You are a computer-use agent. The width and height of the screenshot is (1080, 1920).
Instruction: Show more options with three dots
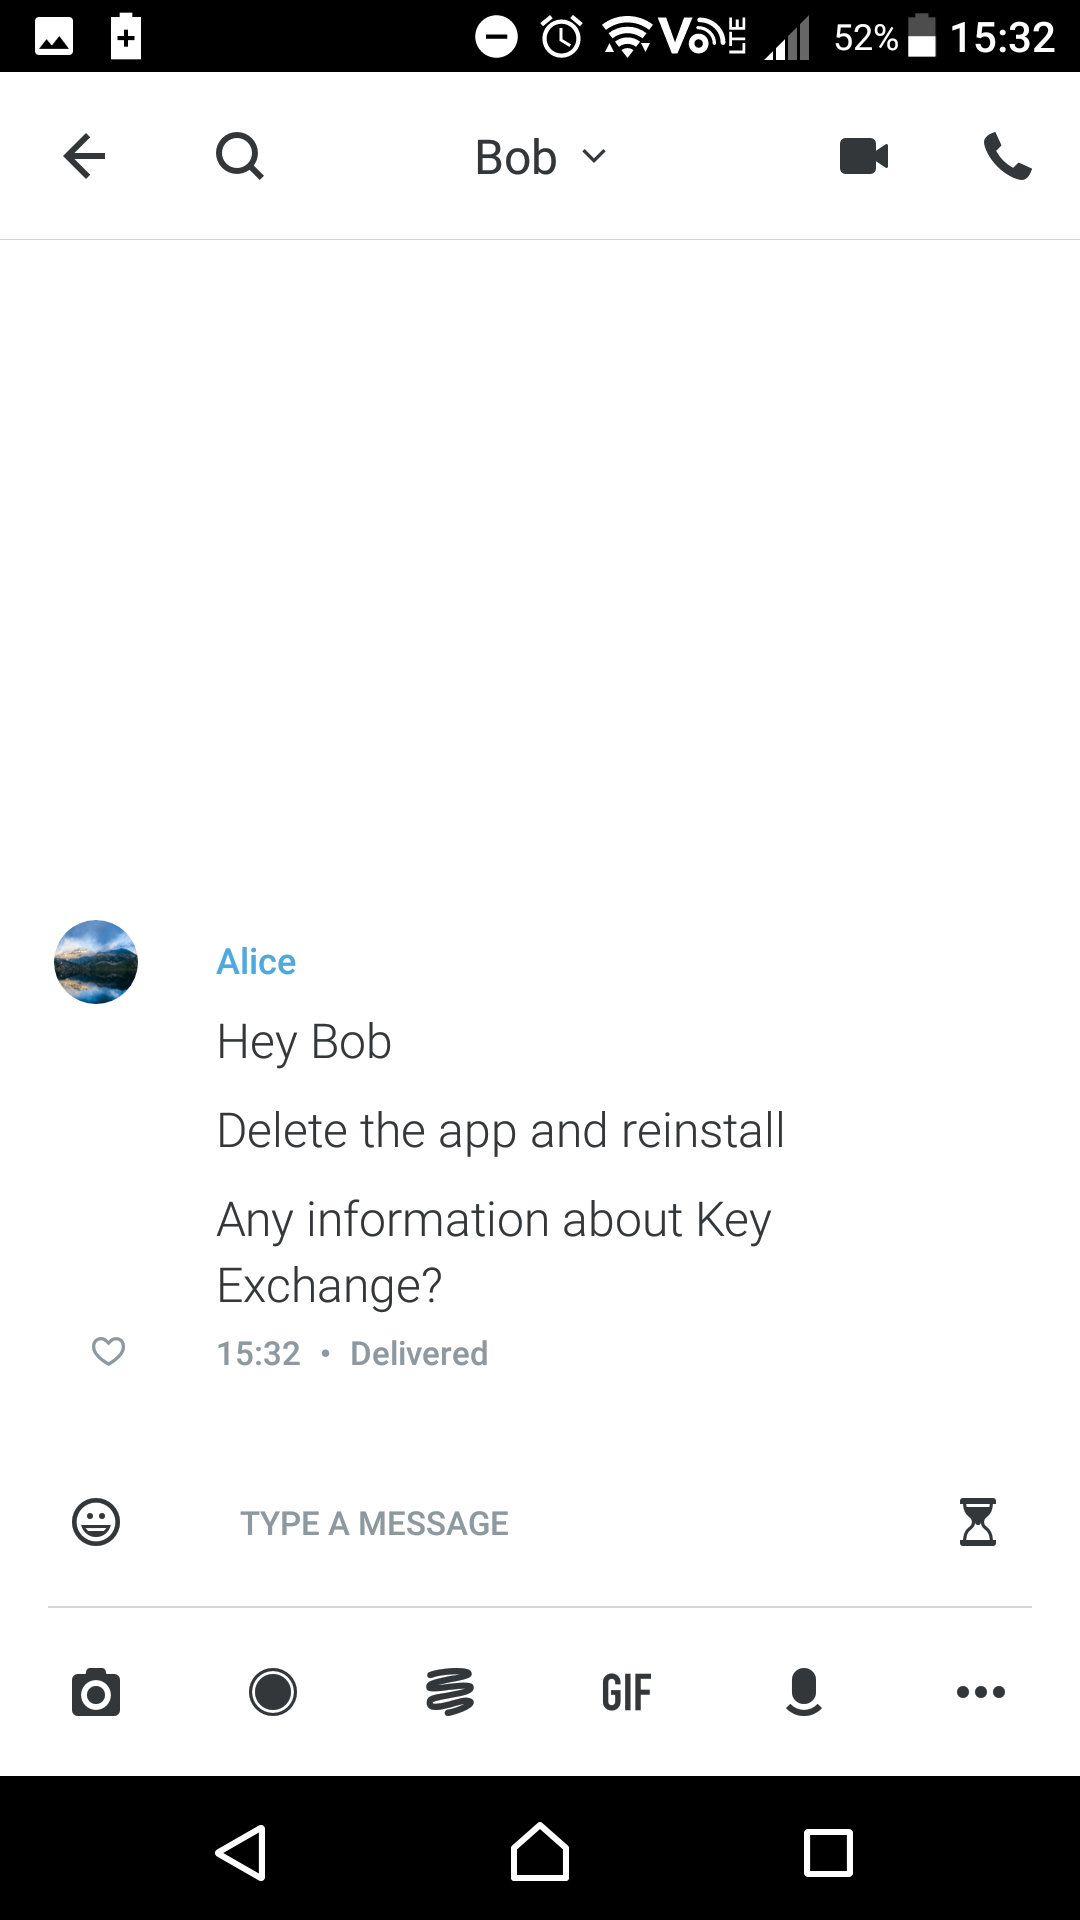tap(980, 1692)
